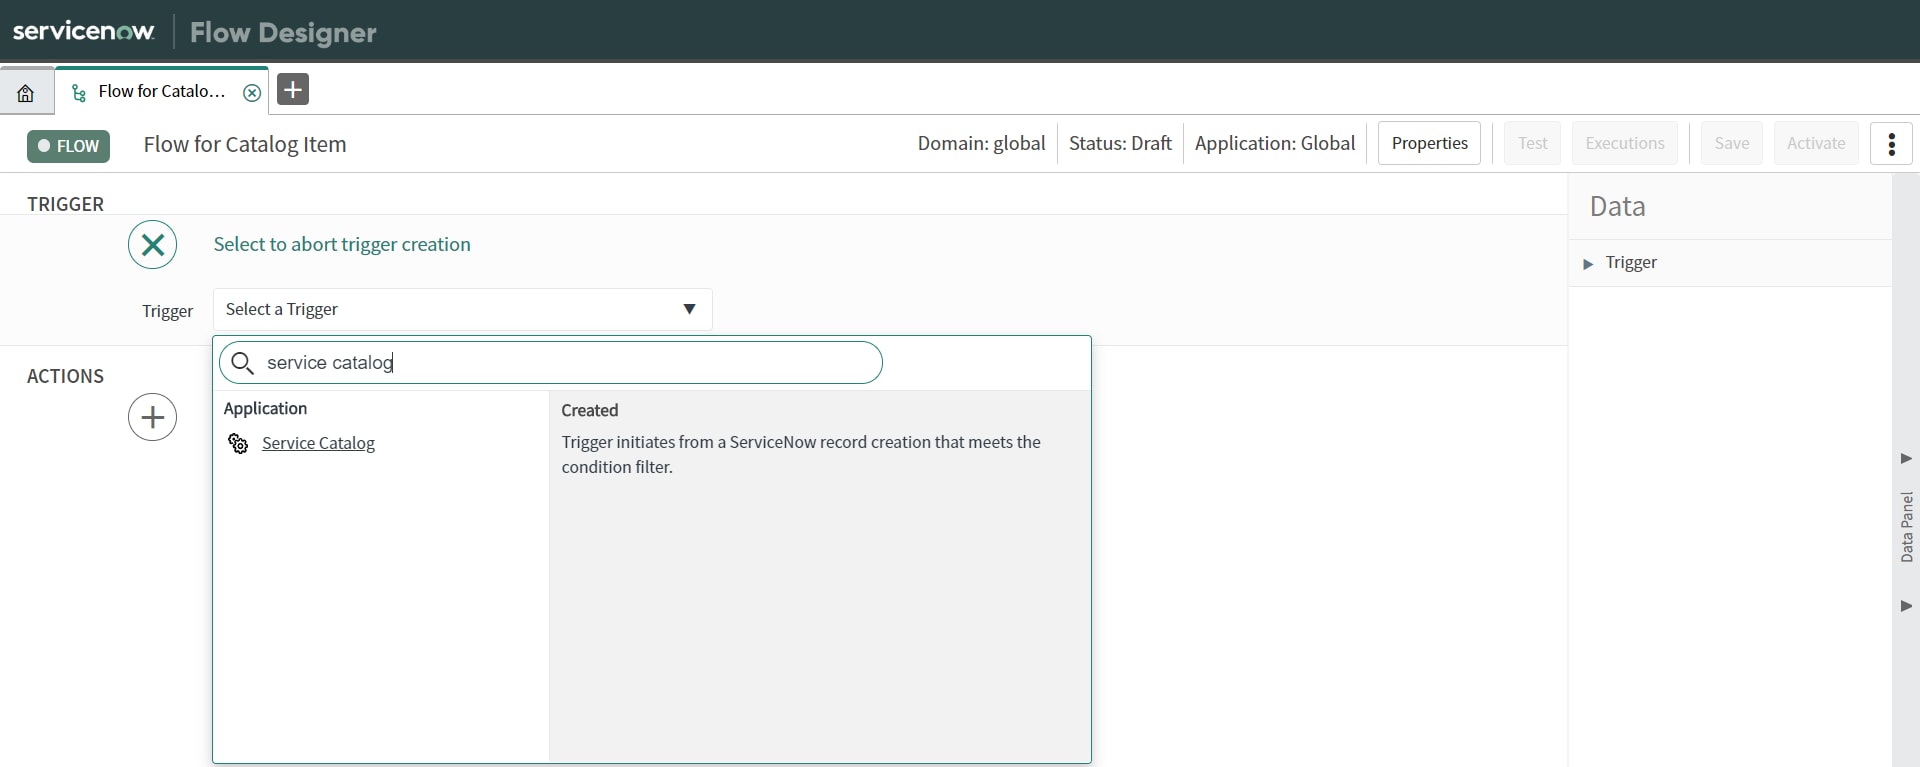Click the Activate button
Image resolution: width=1920 pixels, height=767 pixels.
coord(1816,143)
